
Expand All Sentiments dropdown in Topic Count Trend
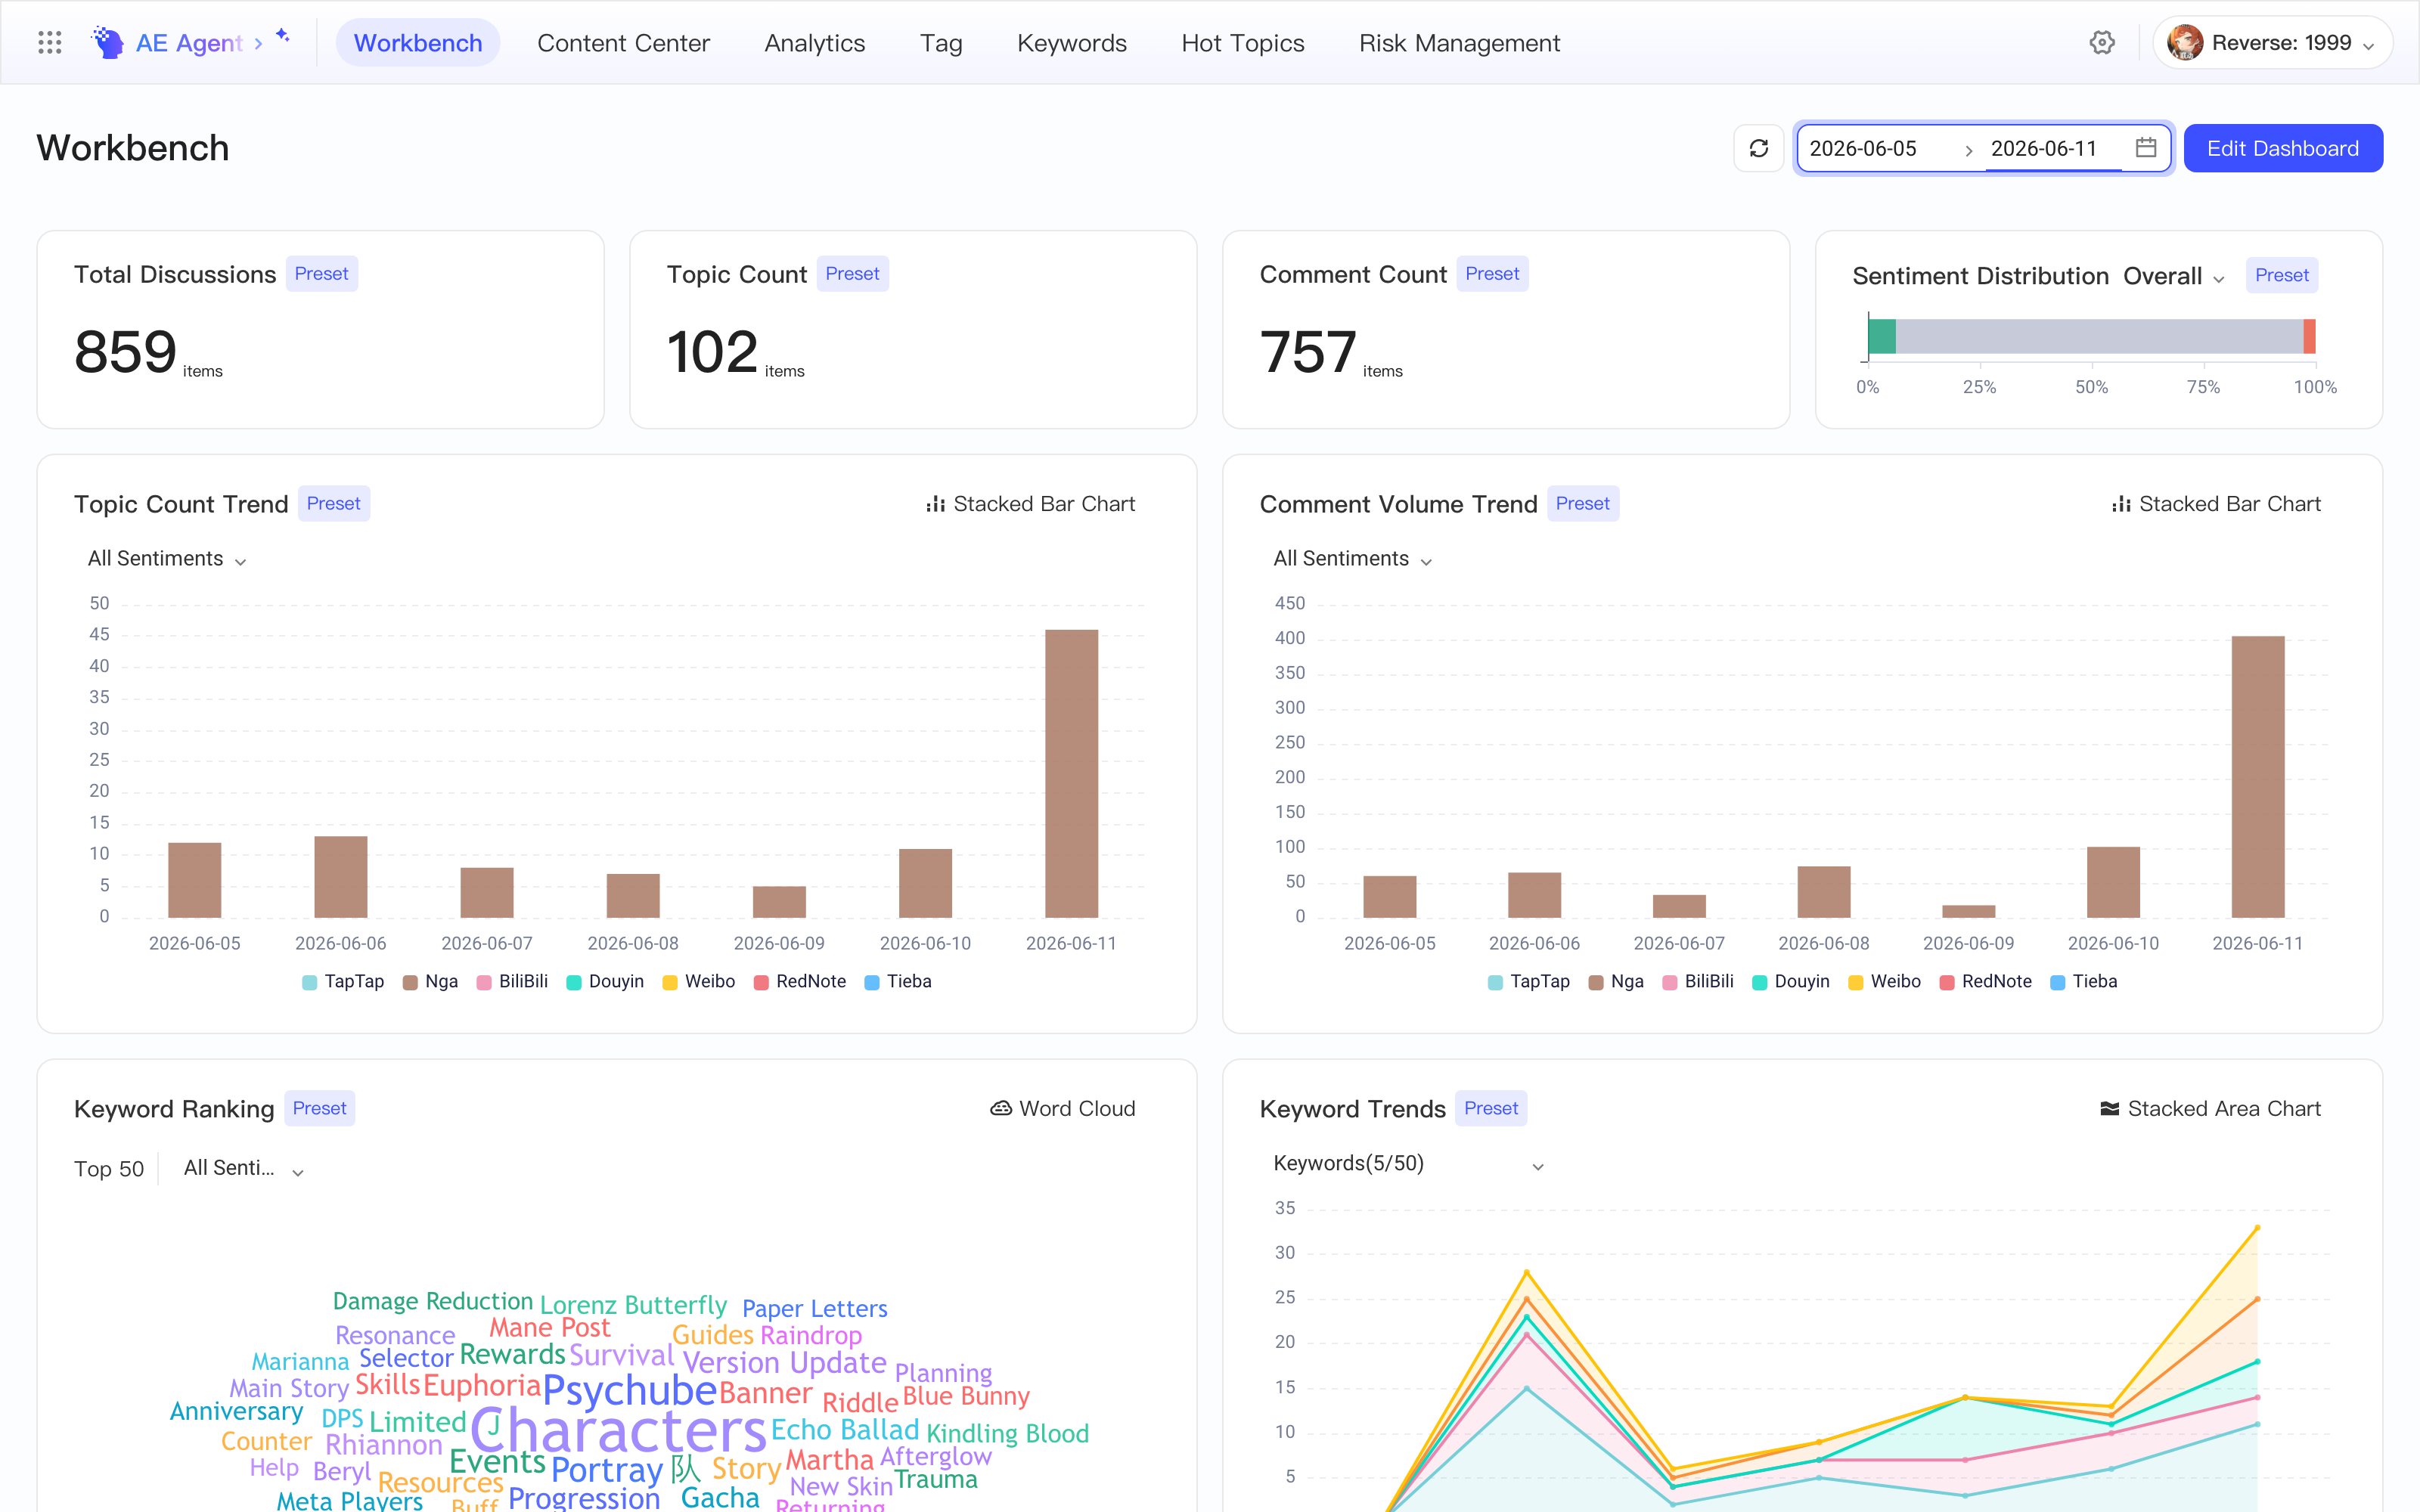167,559
